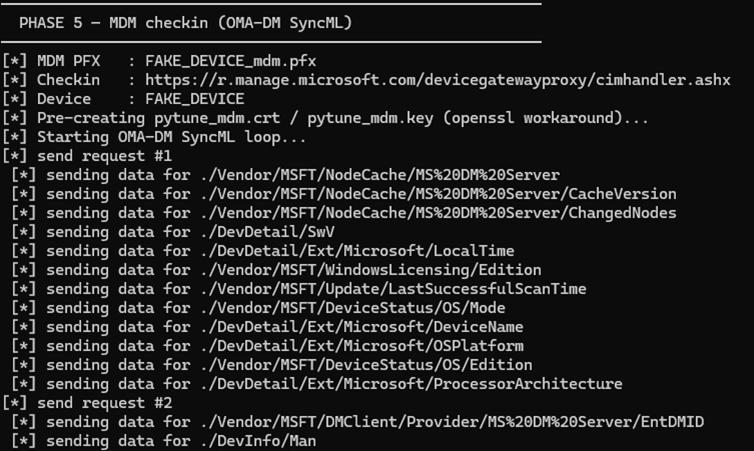Click the DeviceStatus/OS/Mode path
This screenshot has height=451, width=754.
click(352, 308)
